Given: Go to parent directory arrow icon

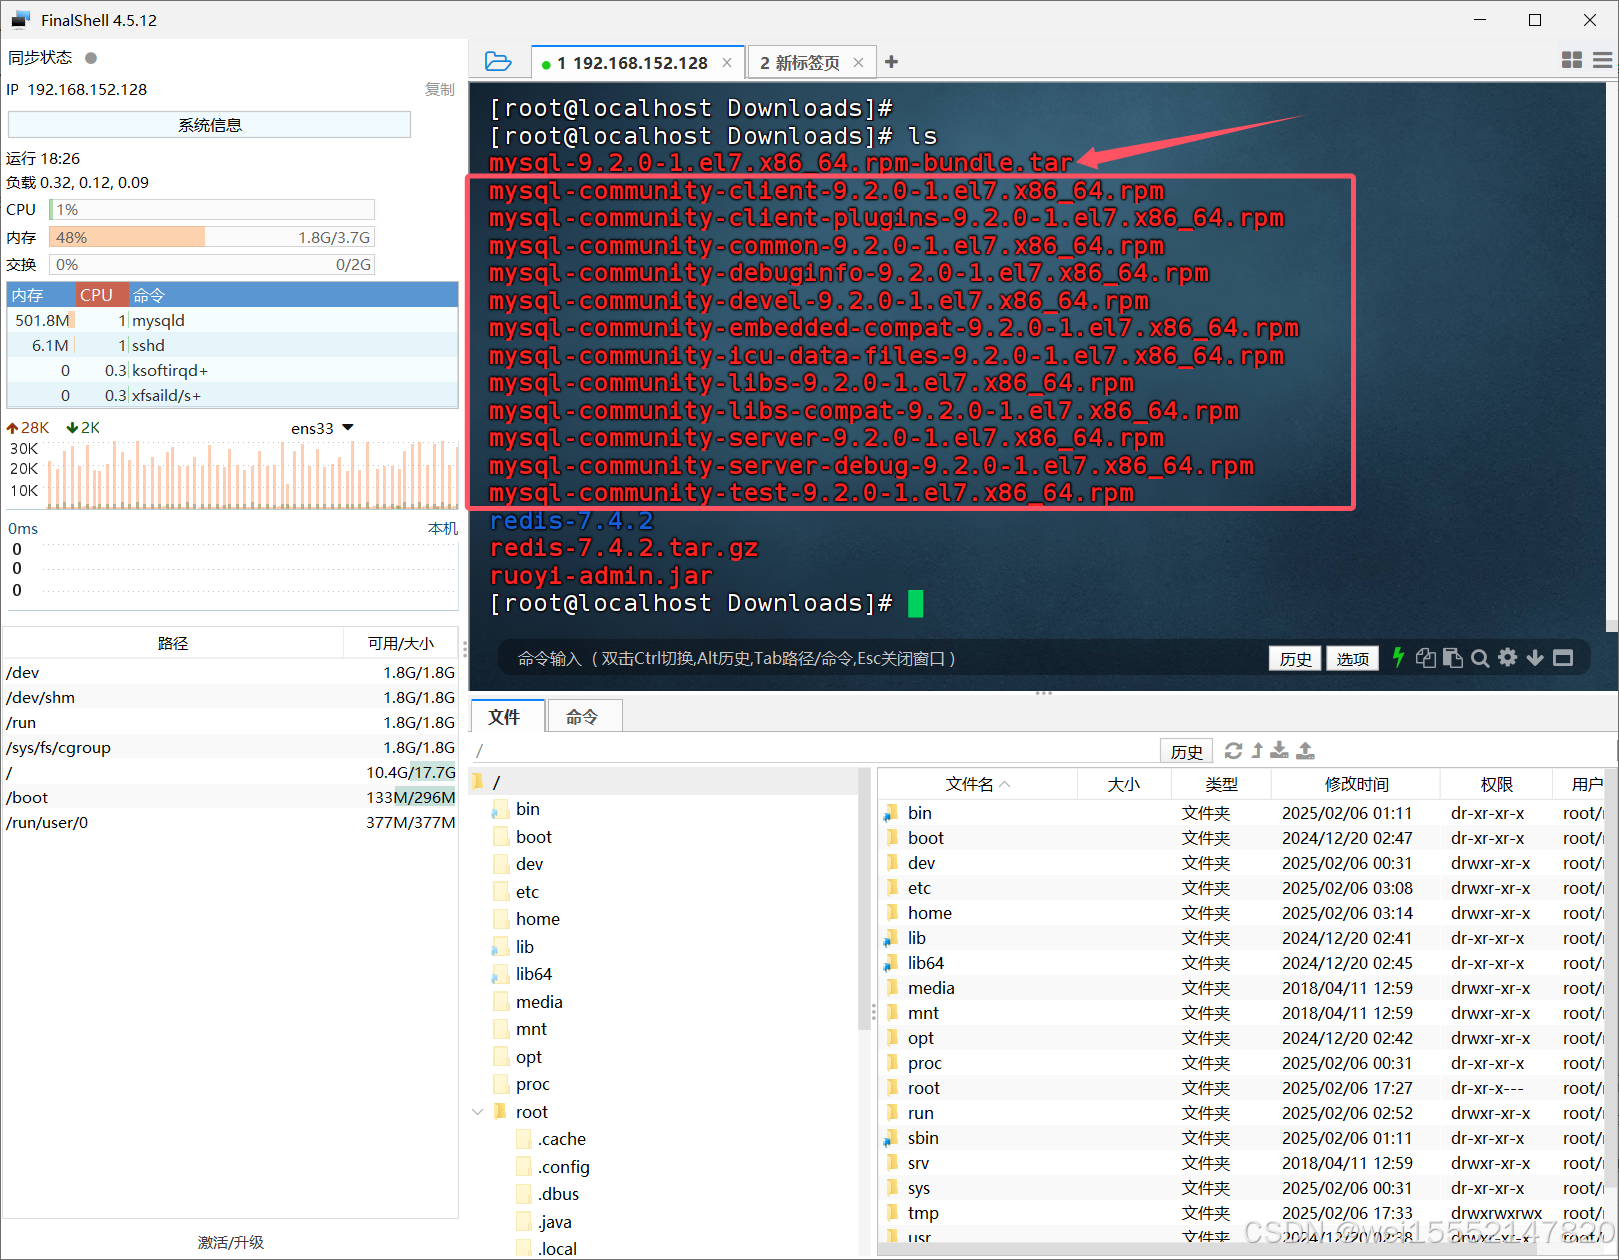Looking at the screenshot, I should coord(1257,750).
